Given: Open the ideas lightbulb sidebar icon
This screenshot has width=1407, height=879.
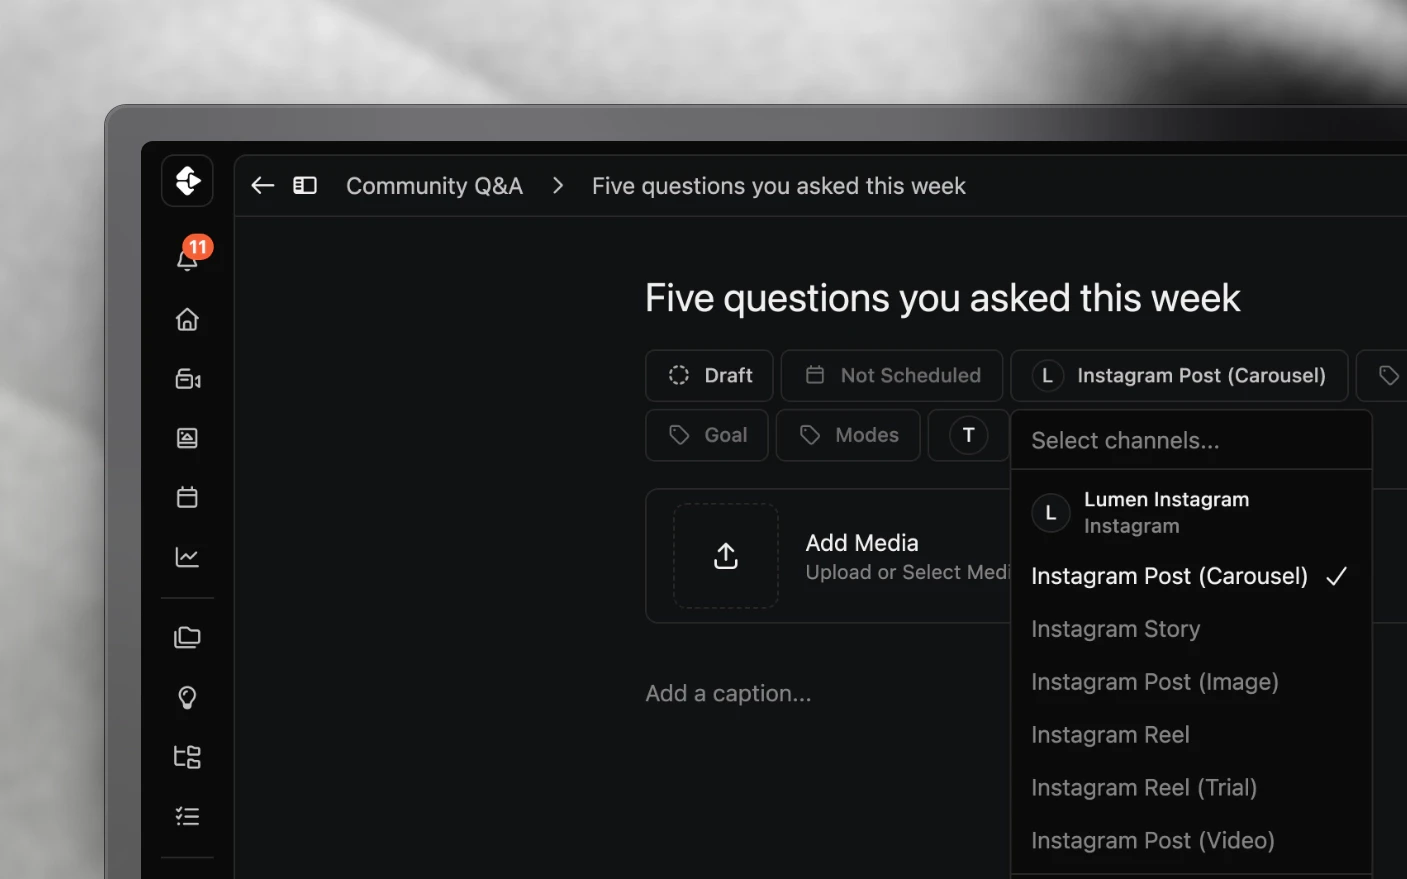Looking at the screenshot, I should (x=187, y=697).
